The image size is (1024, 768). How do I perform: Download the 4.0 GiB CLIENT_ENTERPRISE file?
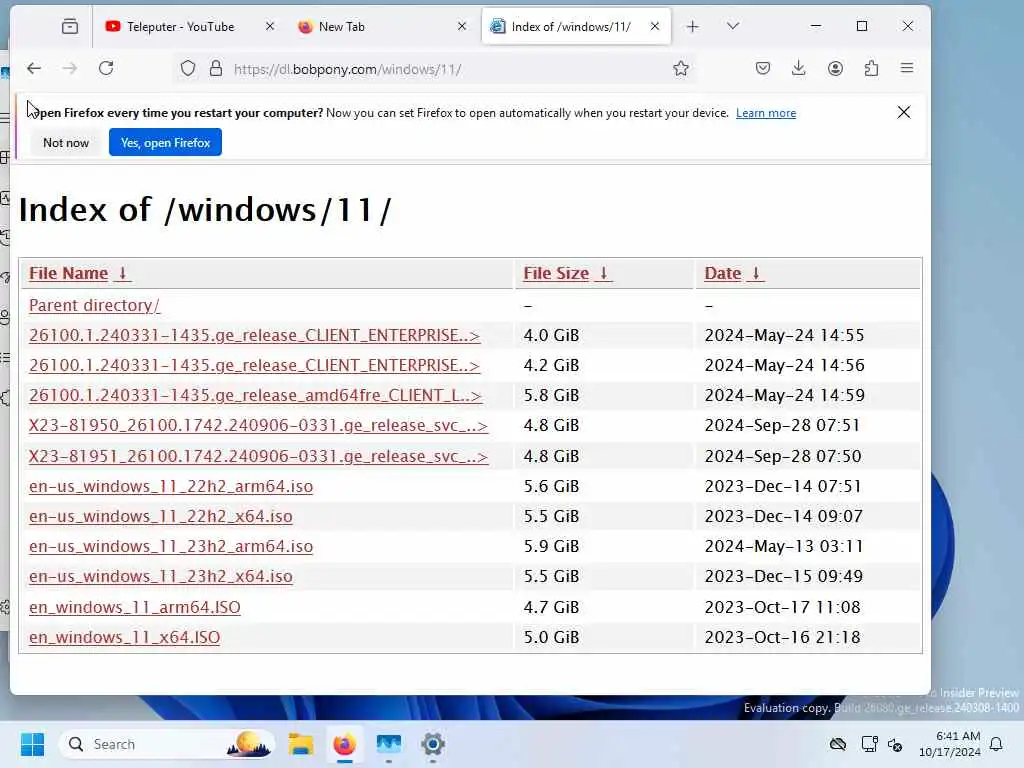tap(255, 336)
